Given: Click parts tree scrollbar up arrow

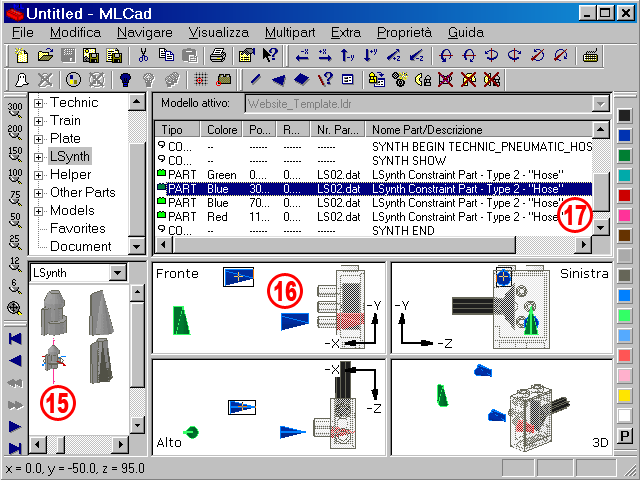Looking at the screenshot, I should [x=137, y=102].
